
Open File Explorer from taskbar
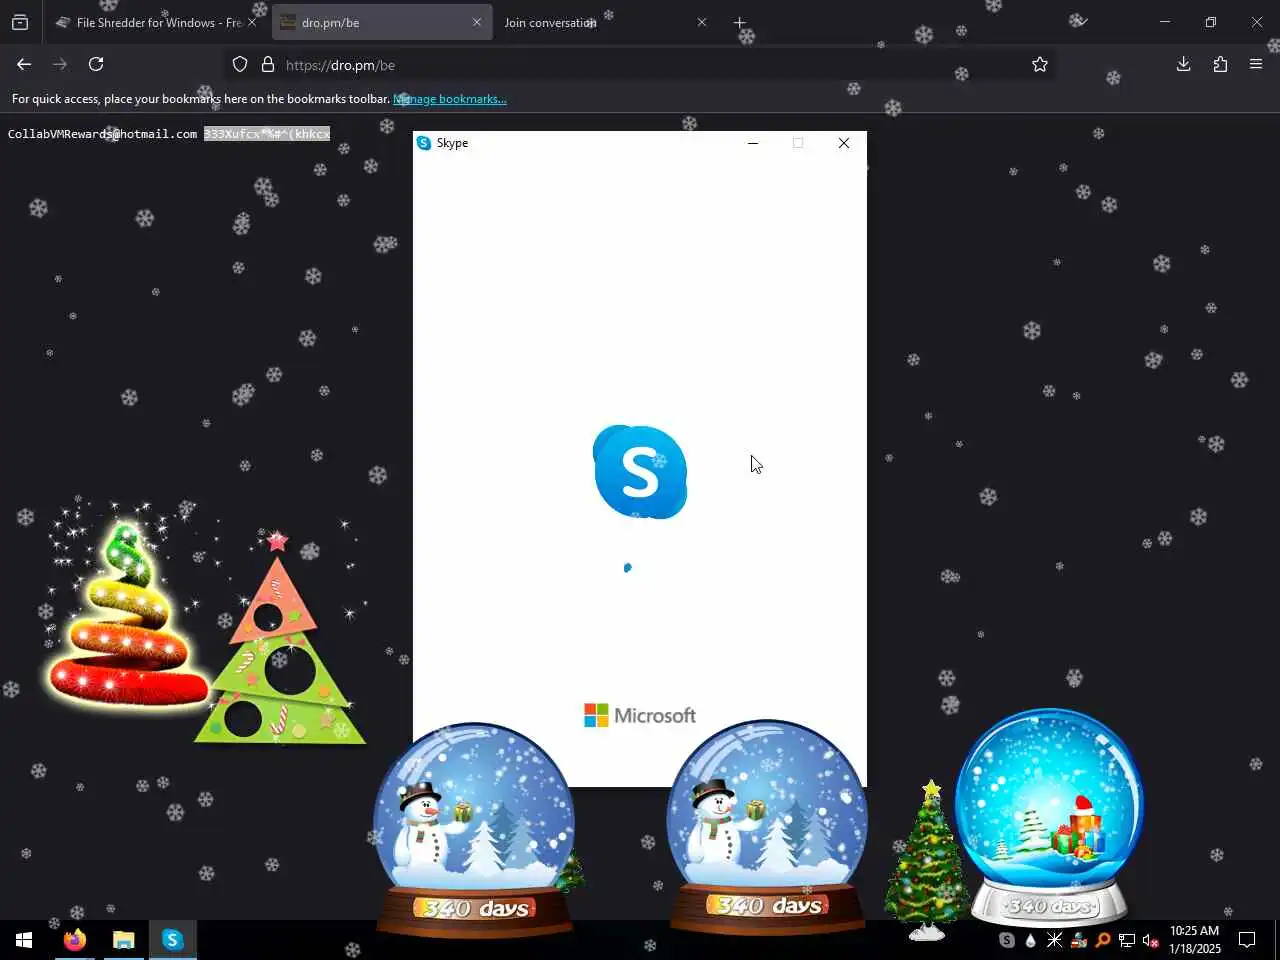123,940
